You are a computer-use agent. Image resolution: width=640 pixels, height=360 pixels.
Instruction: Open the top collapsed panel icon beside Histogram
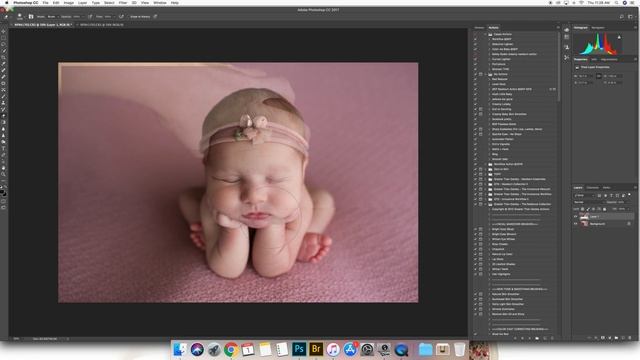click(567, 29)
